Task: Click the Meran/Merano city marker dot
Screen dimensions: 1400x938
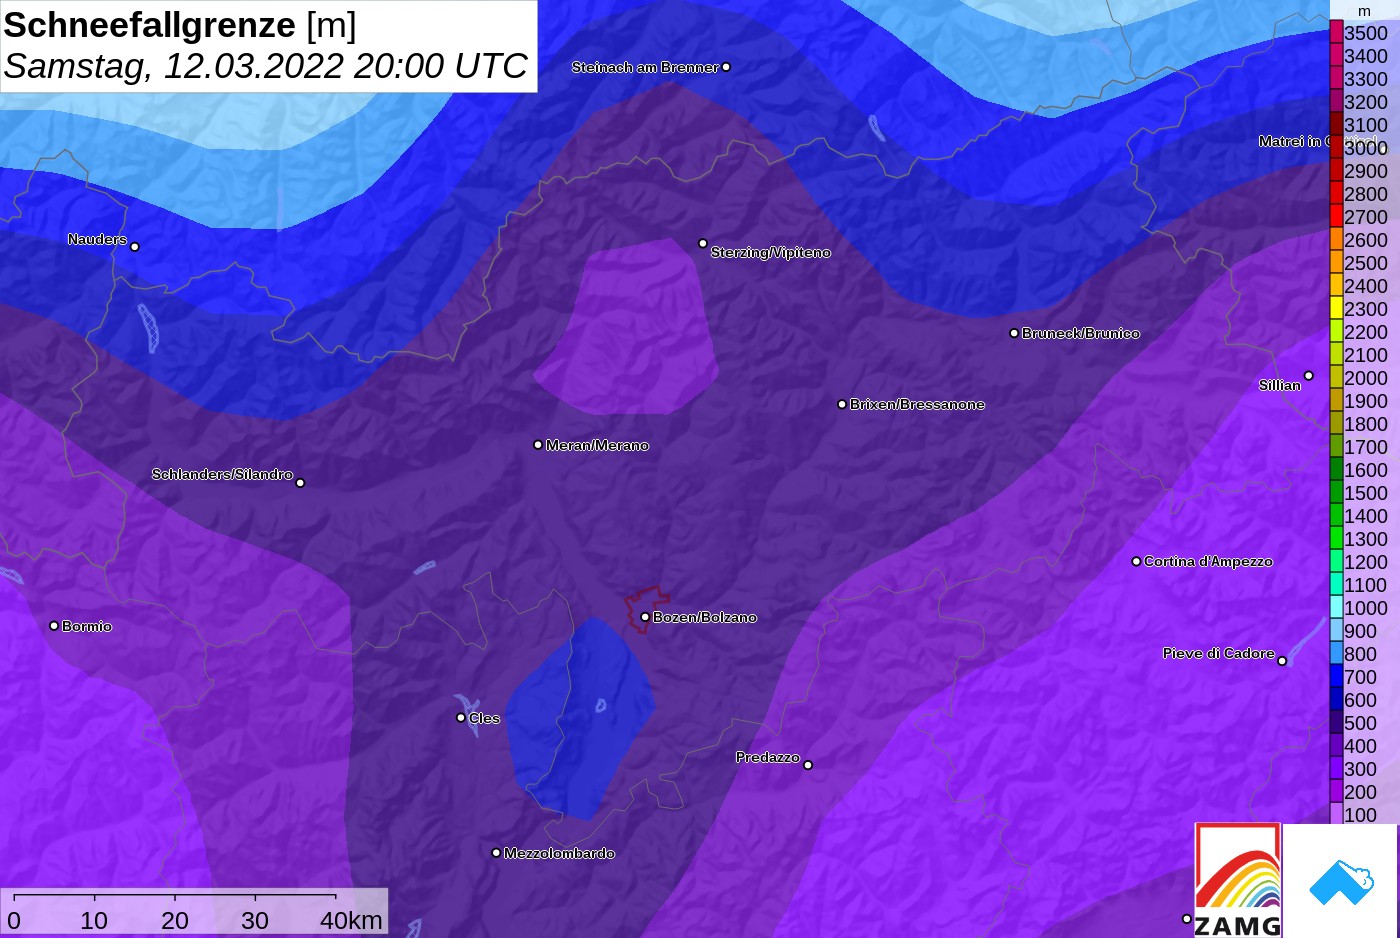Action: [538, 445]
